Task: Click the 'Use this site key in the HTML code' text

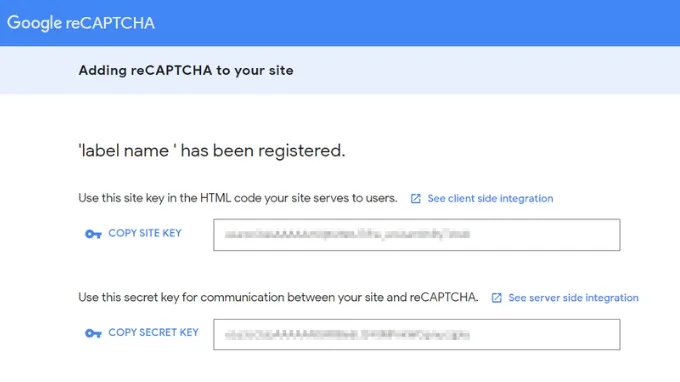Action: coord(238,198)
